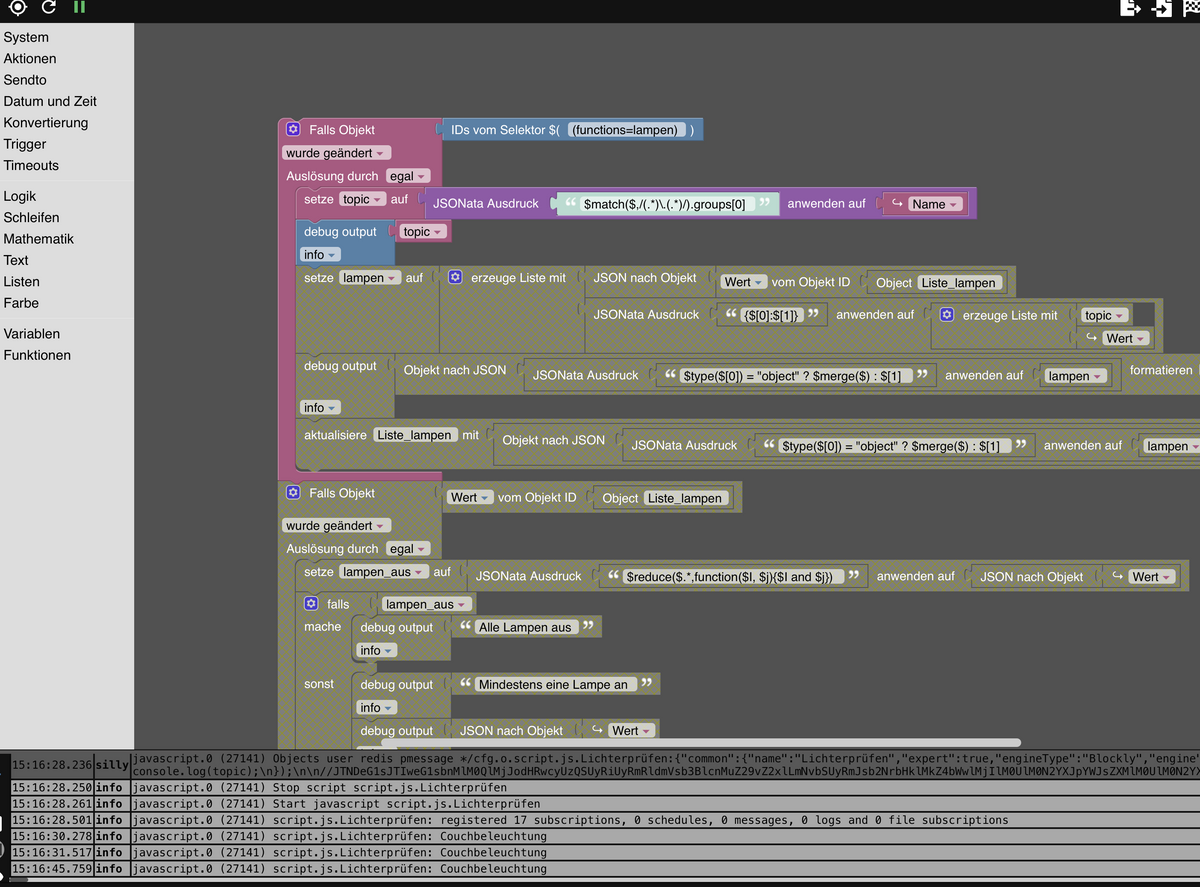This screenshot has height=887, width=1200.
Task: Open topic dropdown in first debug output block
Action: (424, 231)
